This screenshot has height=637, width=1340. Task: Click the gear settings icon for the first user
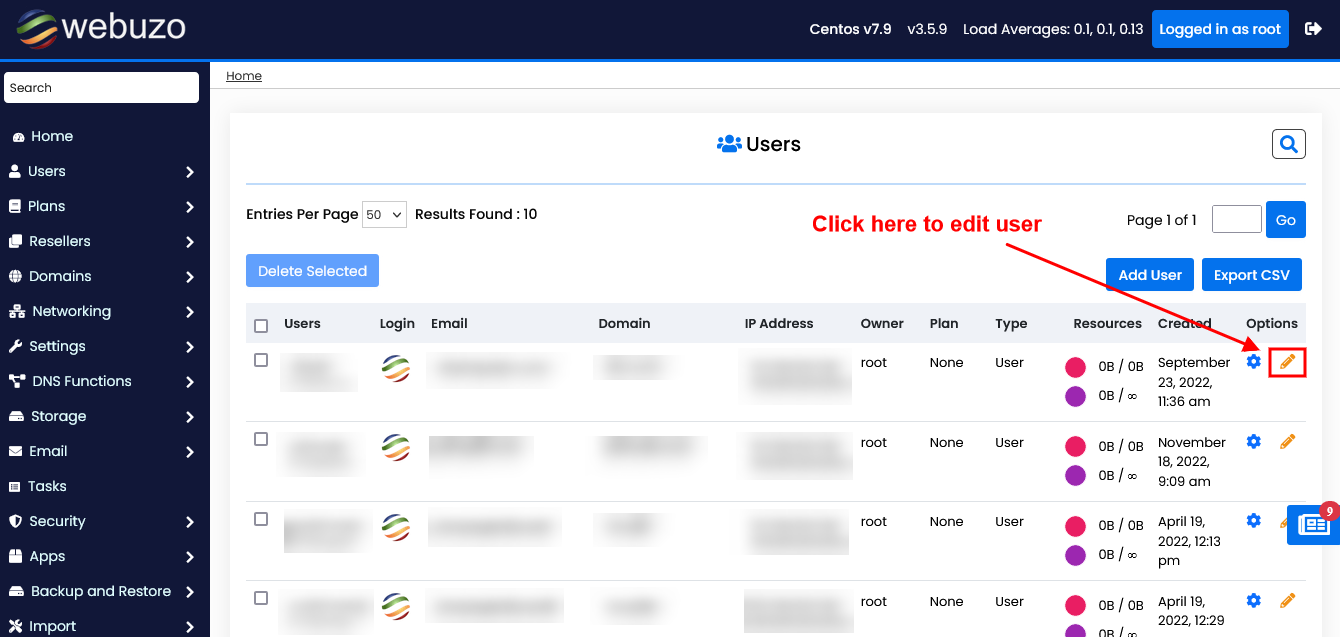click(1253, 363)
